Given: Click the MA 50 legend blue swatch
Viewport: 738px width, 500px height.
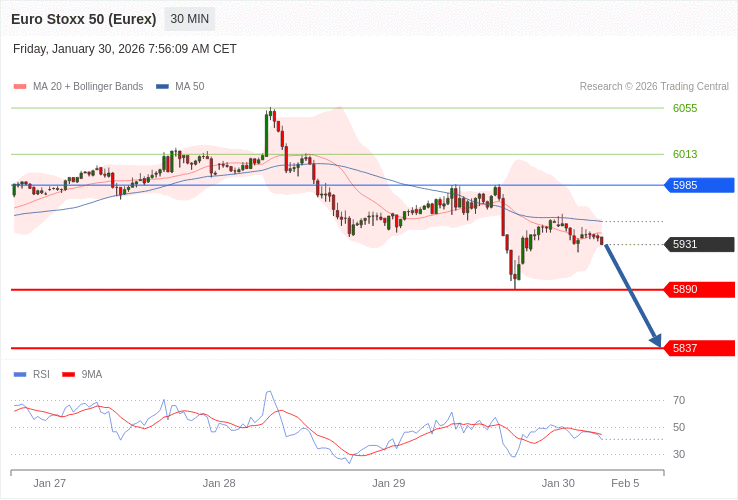Looking at the screenshot, I should (x=162, y=87).
